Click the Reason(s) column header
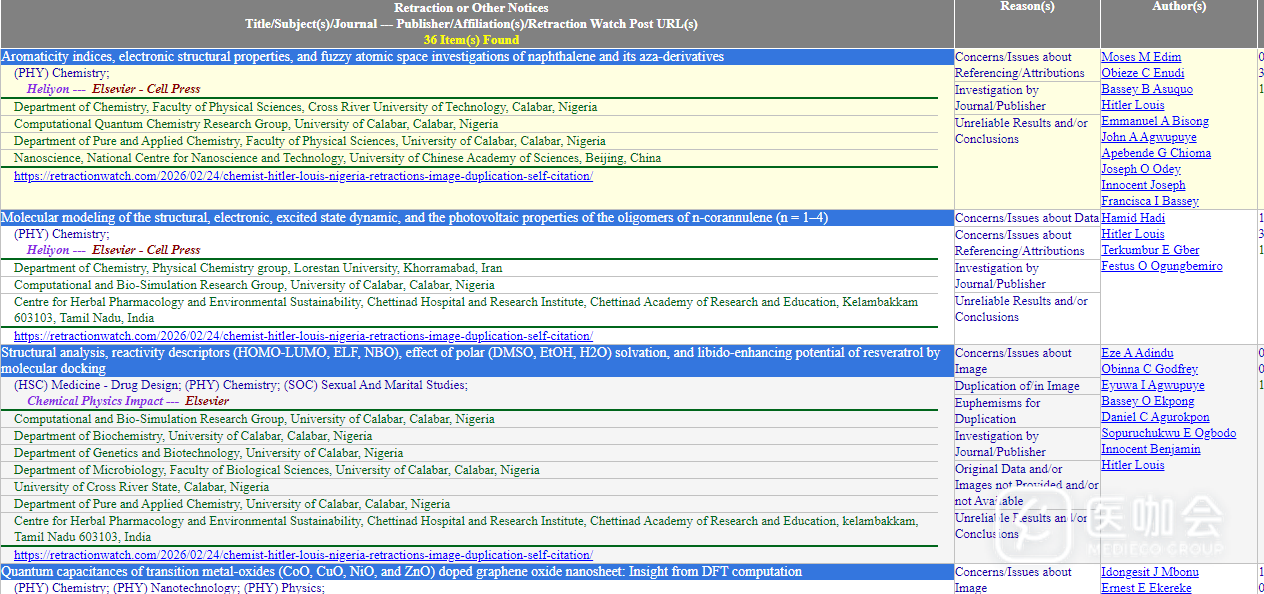Screen dimensions: 1264x594 (1027, 7)
